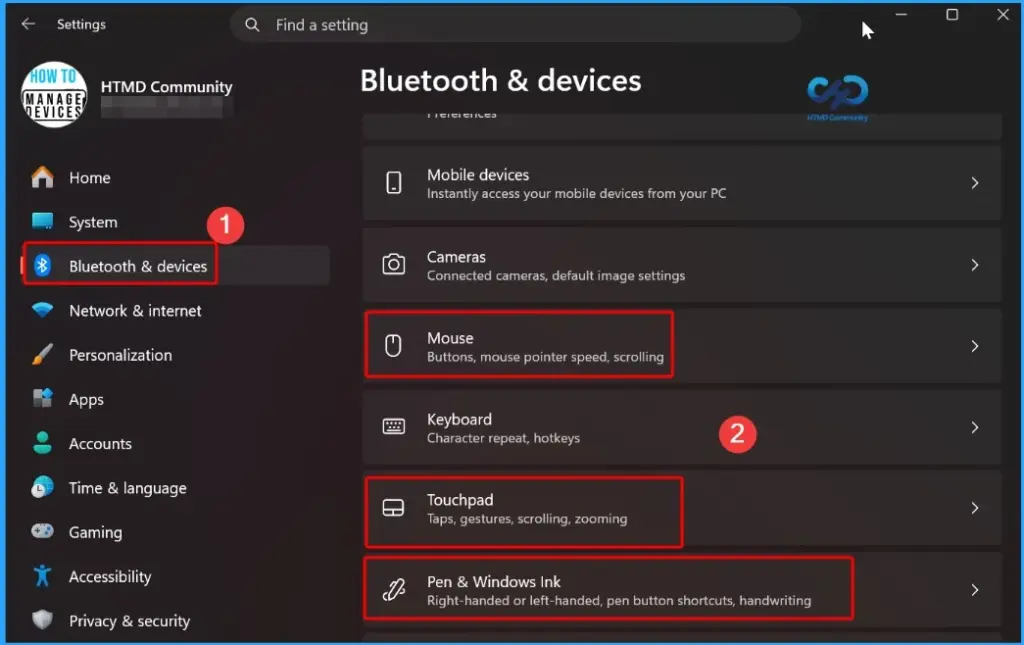
Task: Expand the Keyboard chevron arrow
Action: point(974,428)
